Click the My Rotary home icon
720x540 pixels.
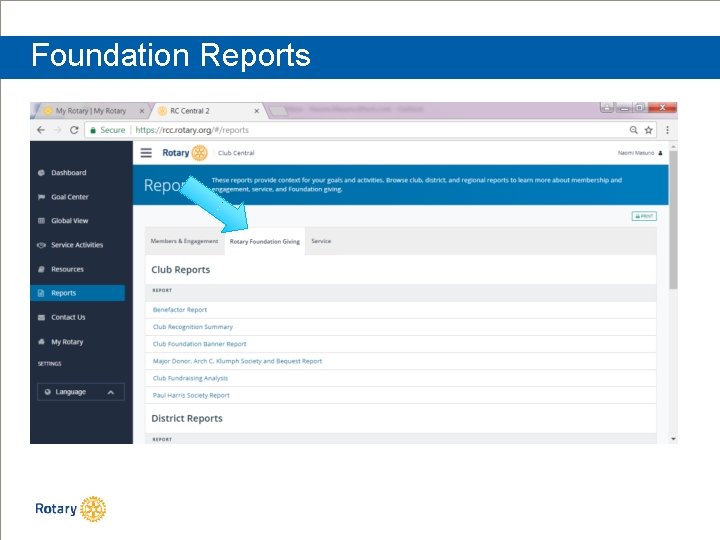click(41, 342)
